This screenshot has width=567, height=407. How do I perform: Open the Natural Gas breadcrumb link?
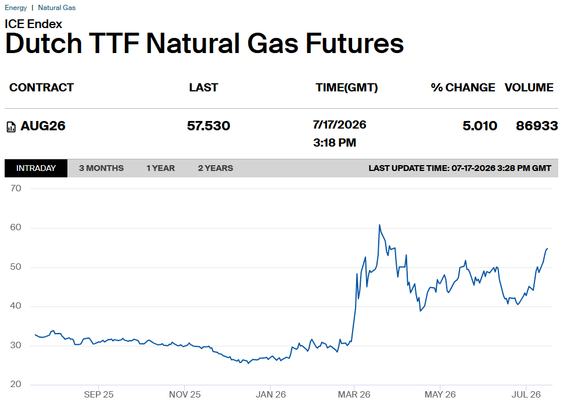[57, 8]
